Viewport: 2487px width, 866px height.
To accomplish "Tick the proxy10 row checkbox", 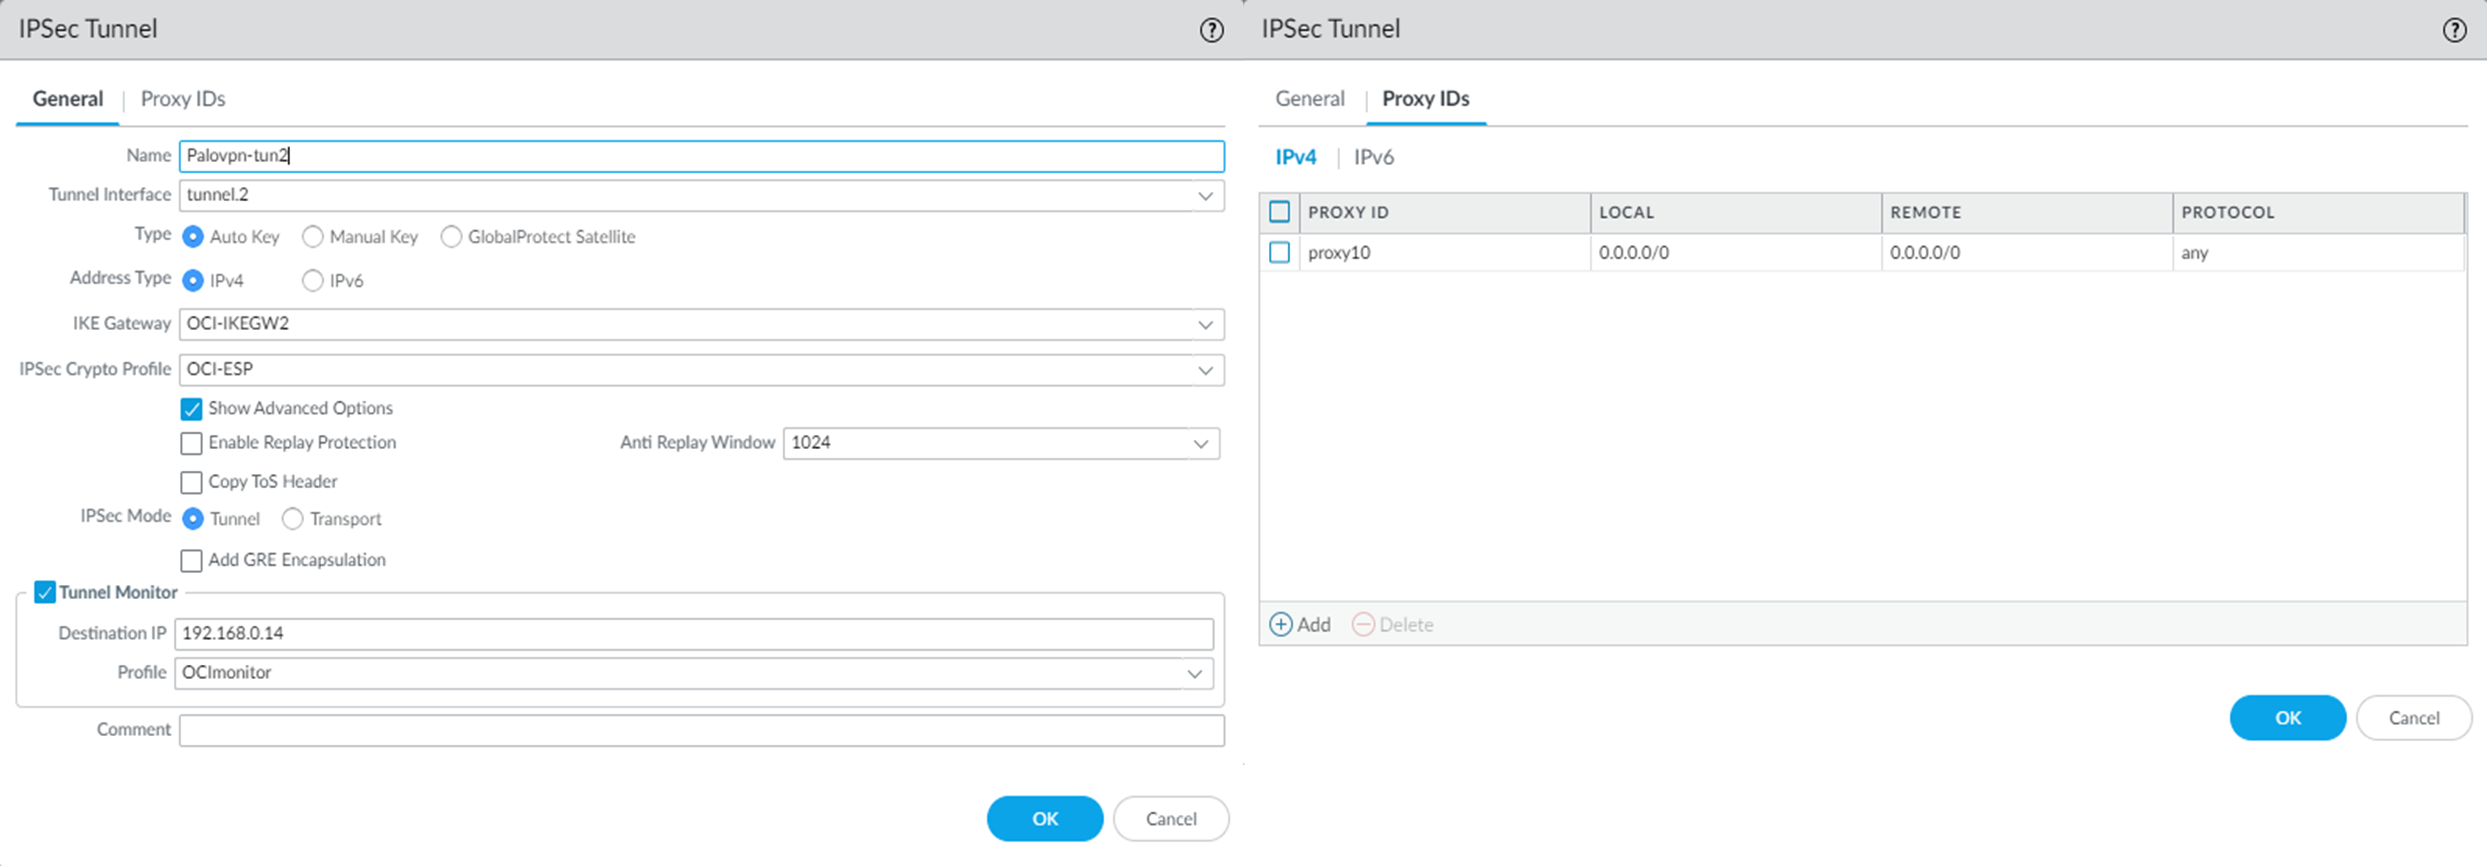I will pyautogui.click(x=1279, y=252).
